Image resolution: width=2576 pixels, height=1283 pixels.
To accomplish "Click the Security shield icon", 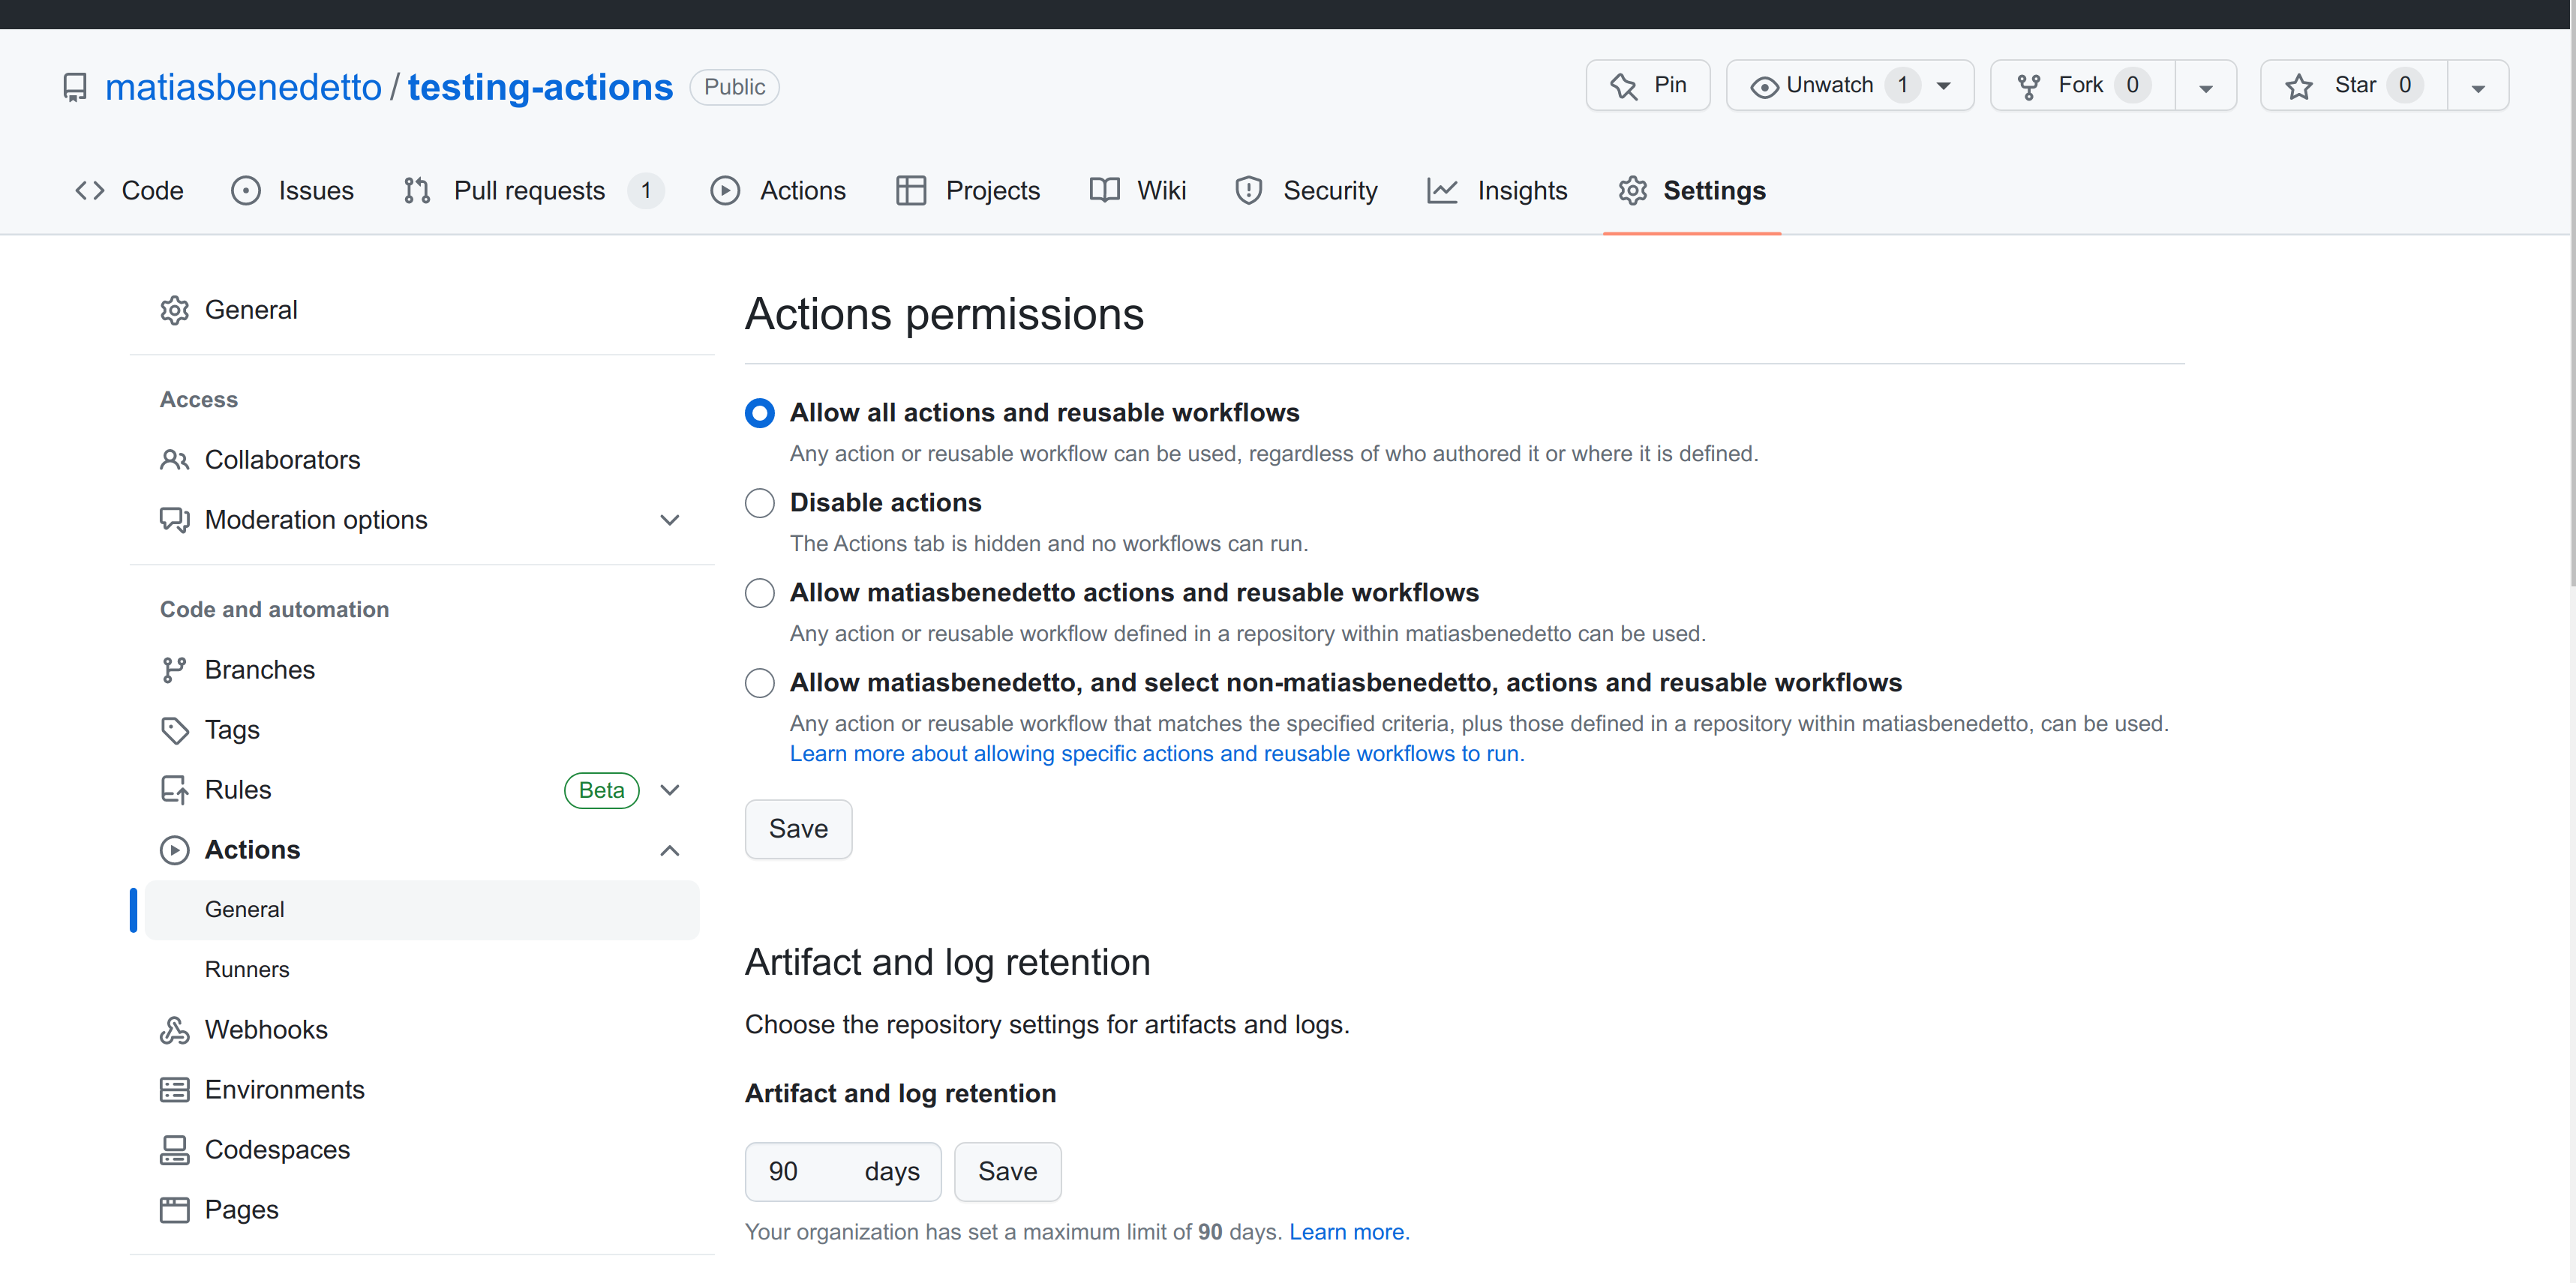I will 1249,190.
